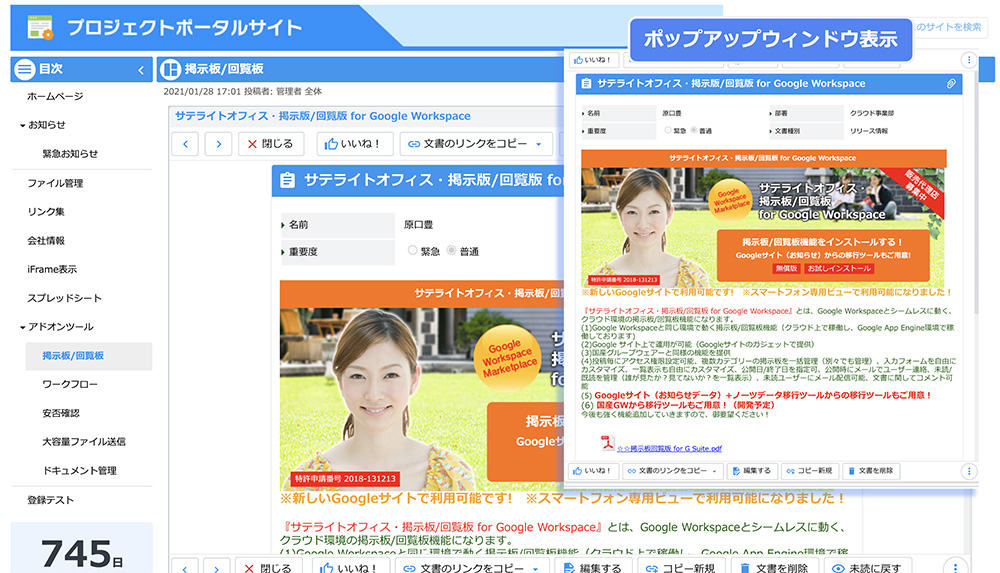The height and width of the screenshot is (573, 1000).
Task: Click 文書のリンクをコピー in the popup bottom toolbar
Action: (x=673, y=471)
